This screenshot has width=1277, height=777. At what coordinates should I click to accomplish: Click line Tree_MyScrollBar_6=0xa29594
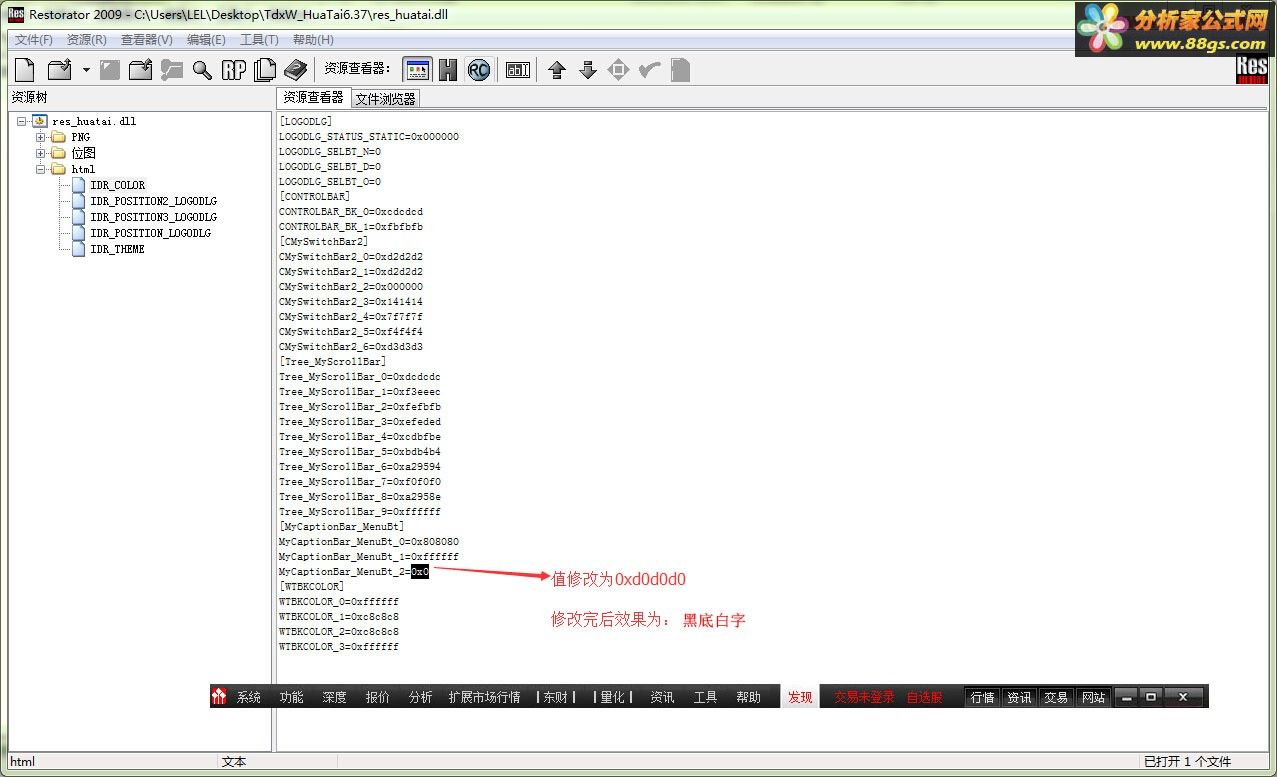click(x=360, y=466)
